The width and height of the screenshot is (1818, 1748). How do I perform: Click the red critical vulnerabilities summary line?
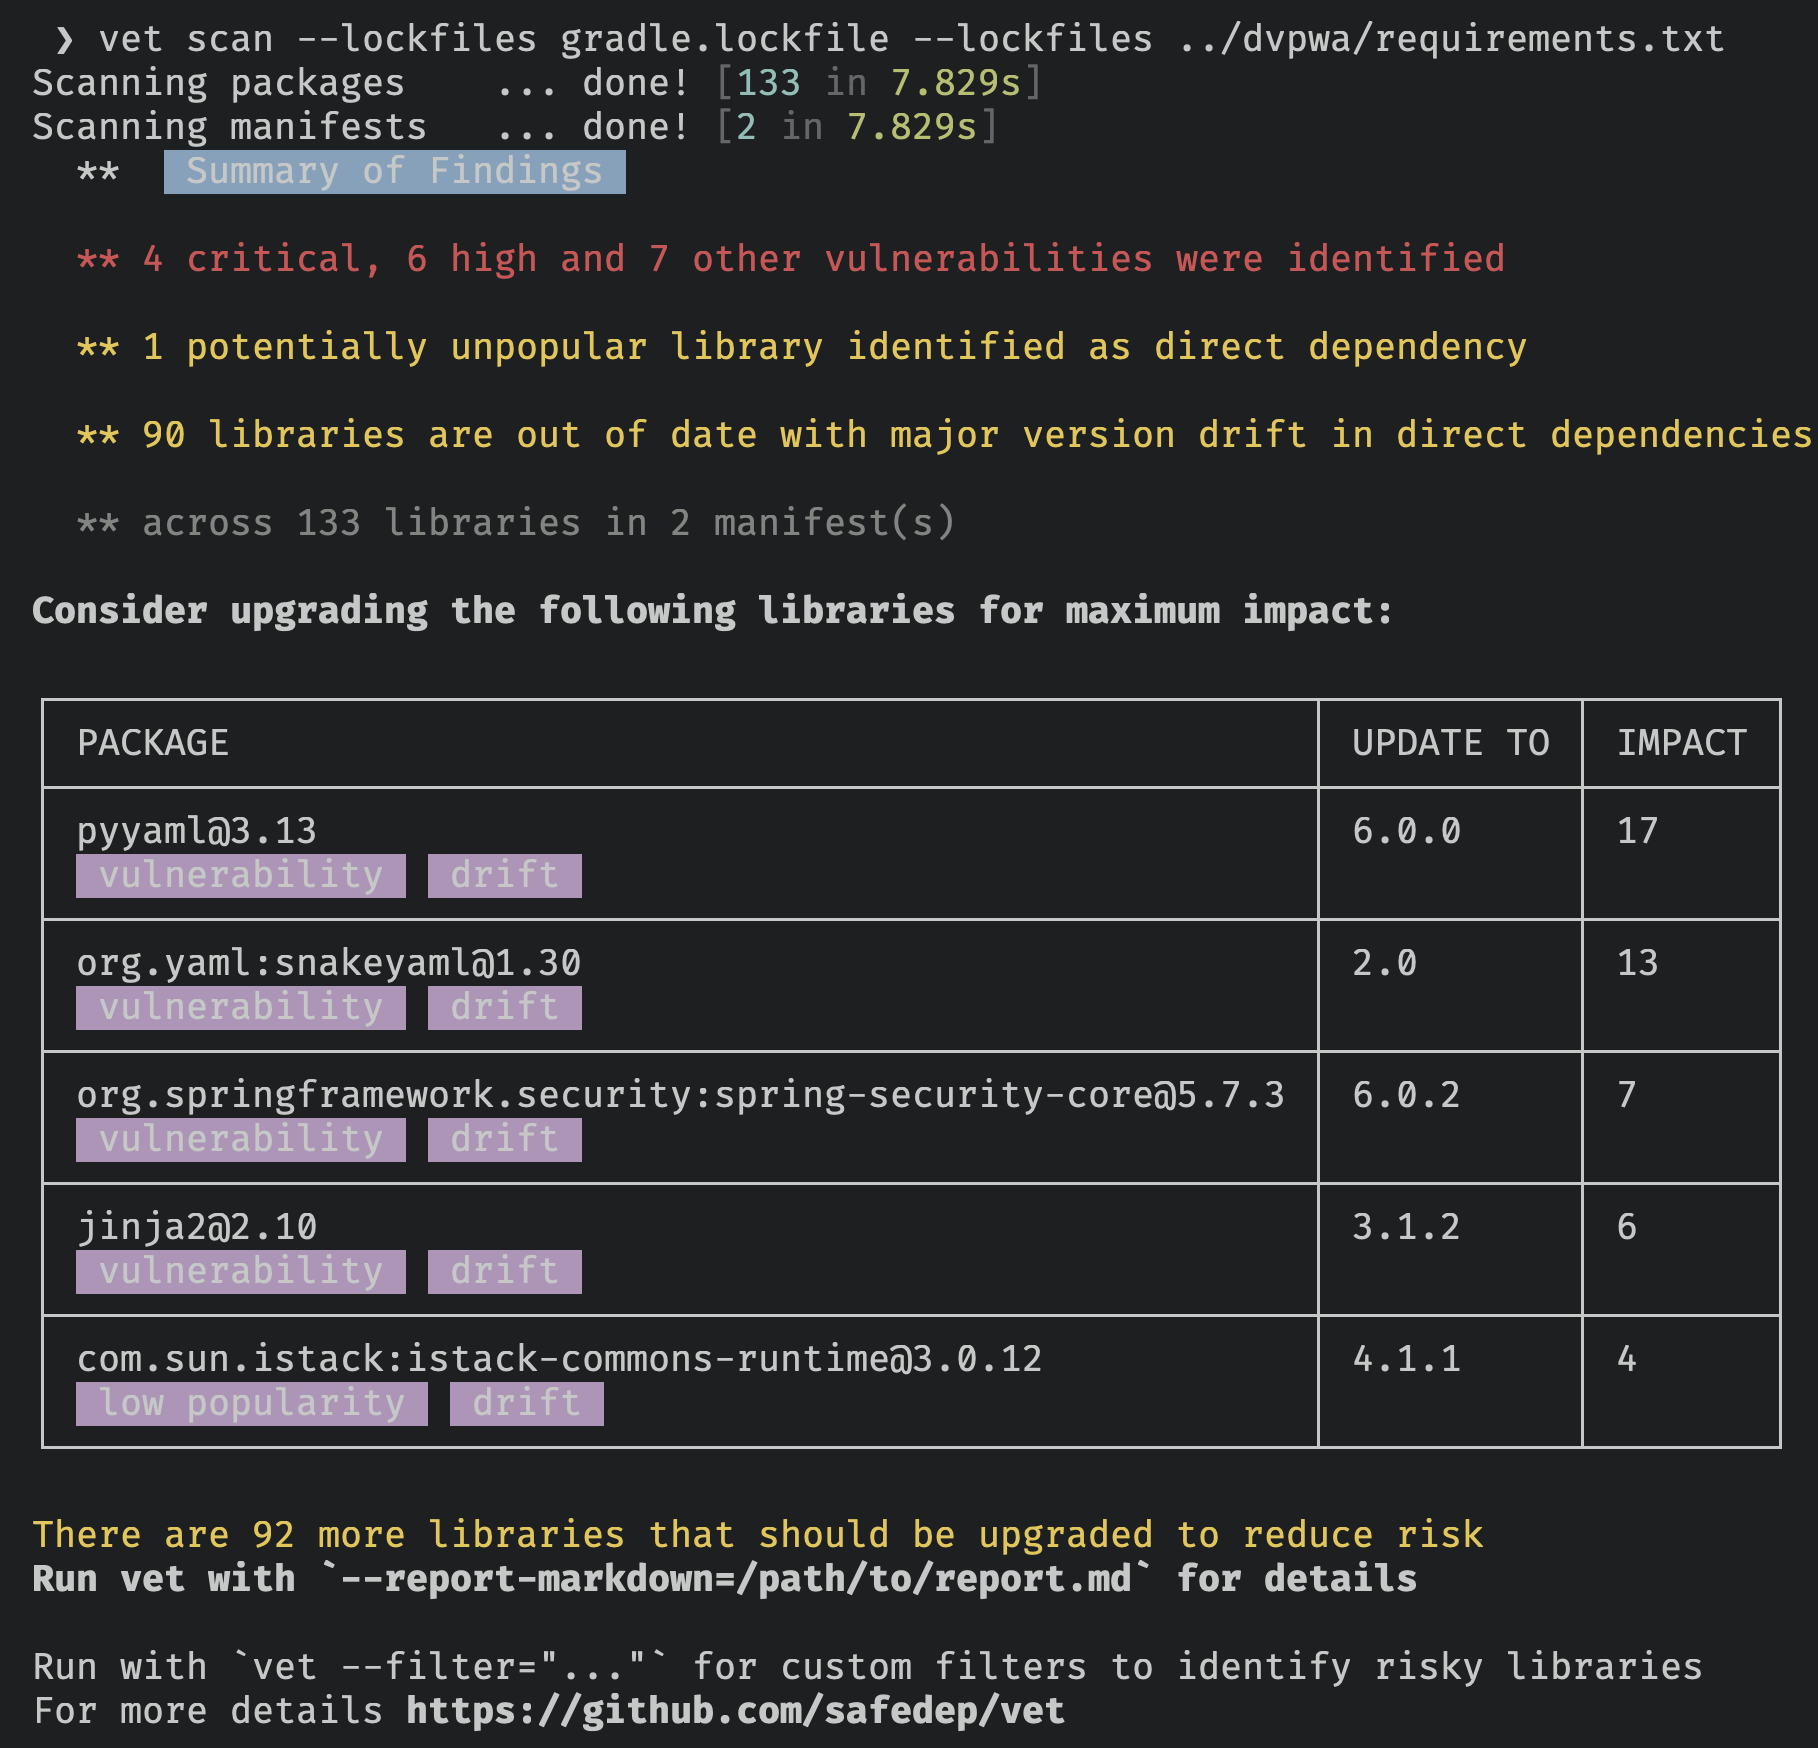point(790,259)
